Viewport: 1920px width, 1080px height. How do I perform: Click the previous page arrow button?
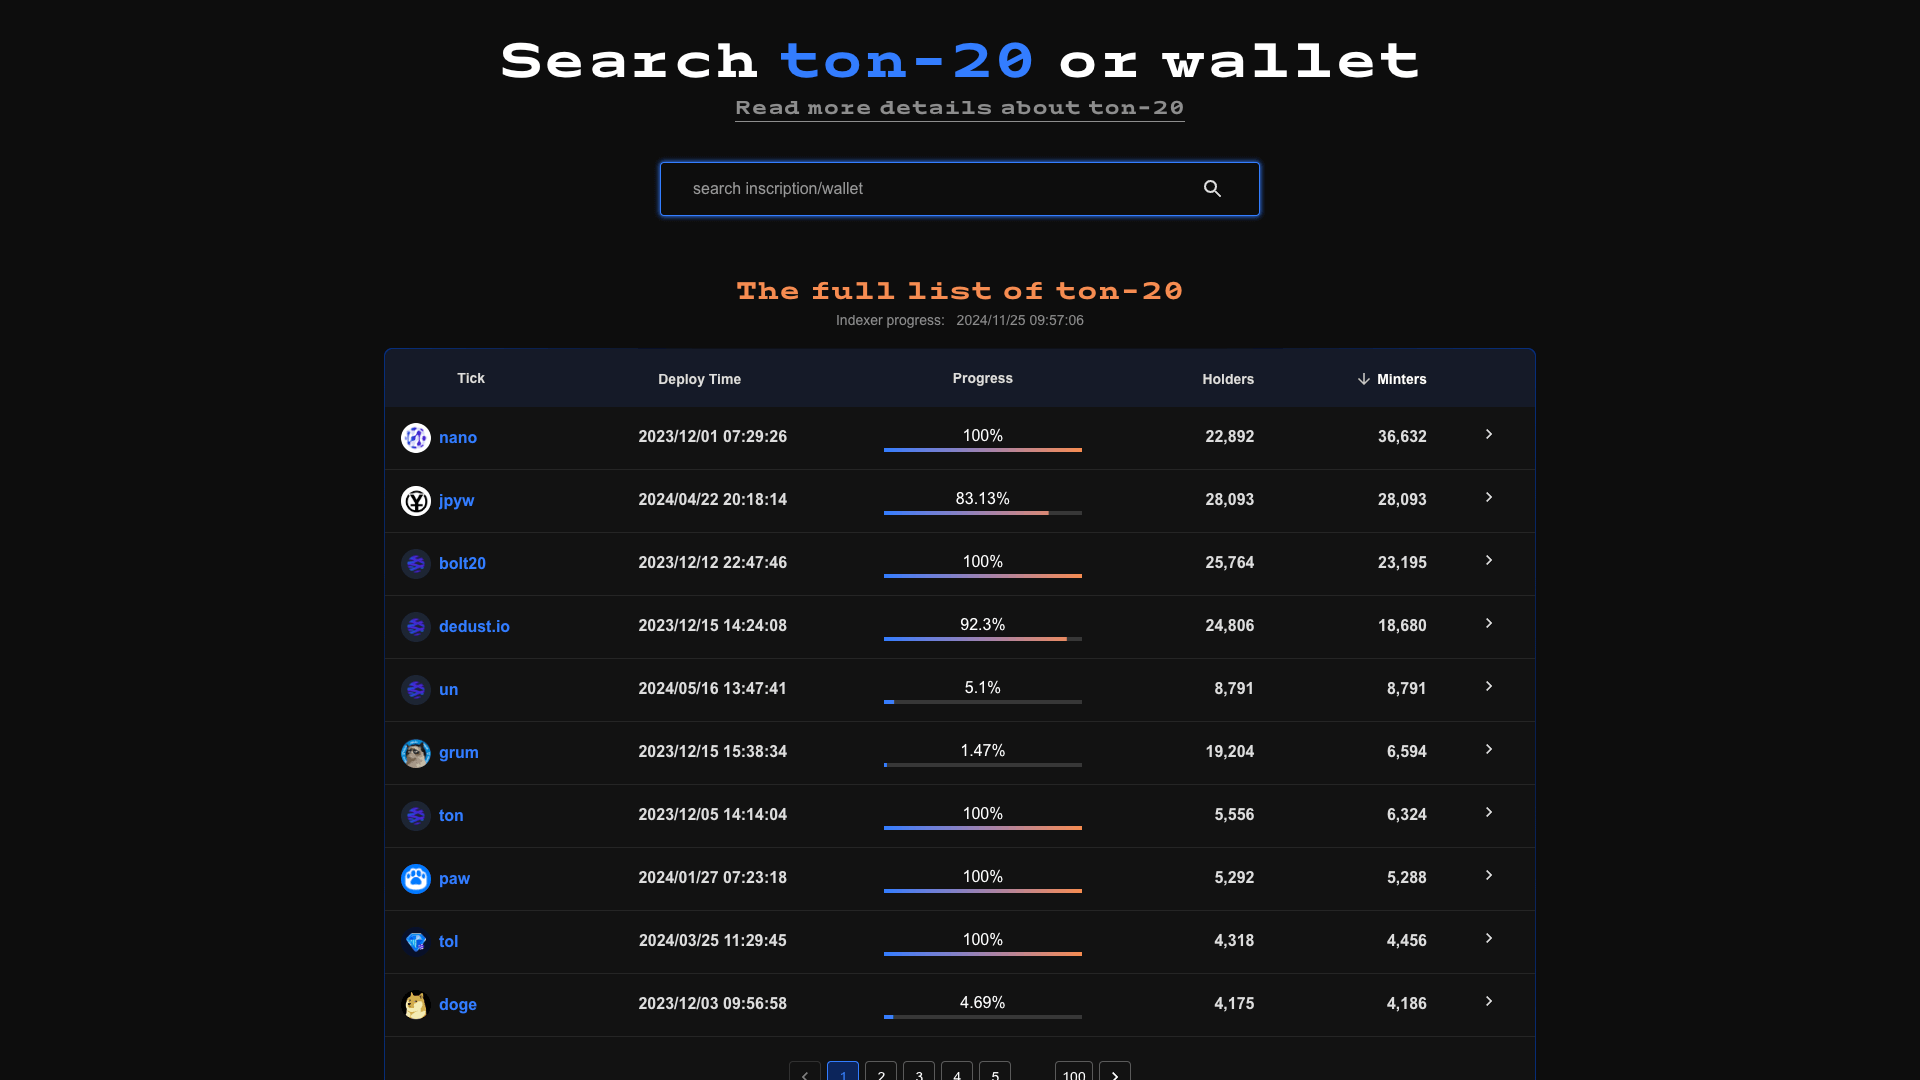805,1072
